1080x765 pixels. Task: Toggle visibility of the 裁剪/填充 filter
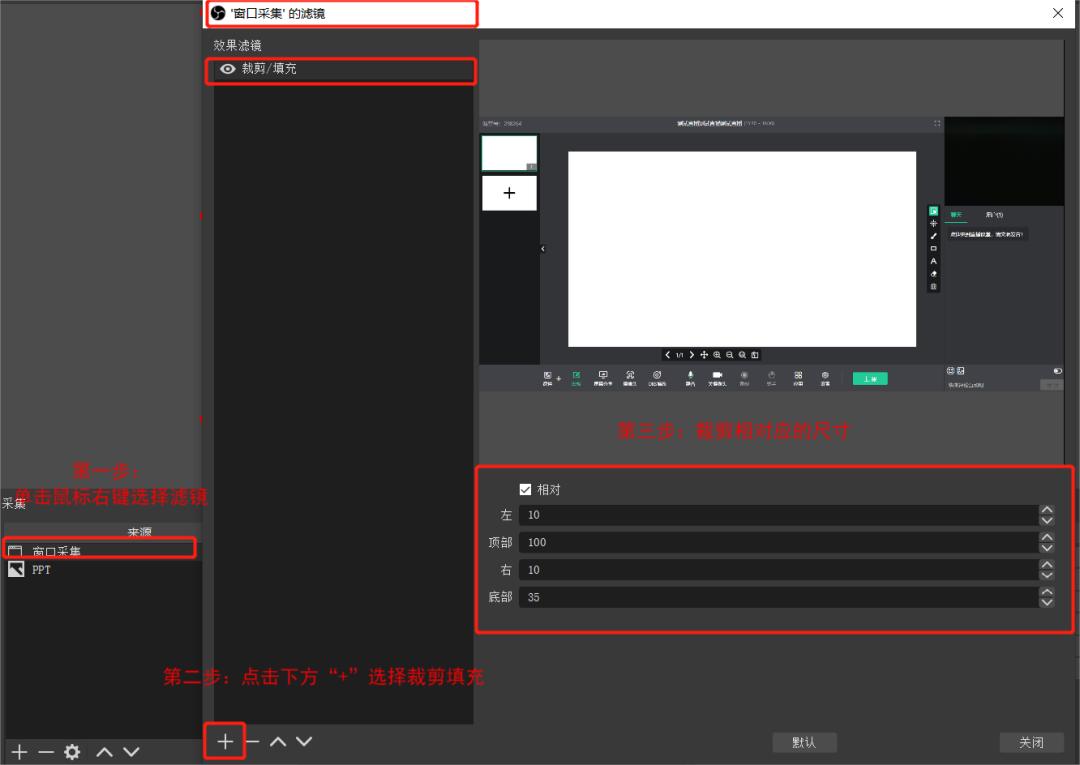[228, 69]
